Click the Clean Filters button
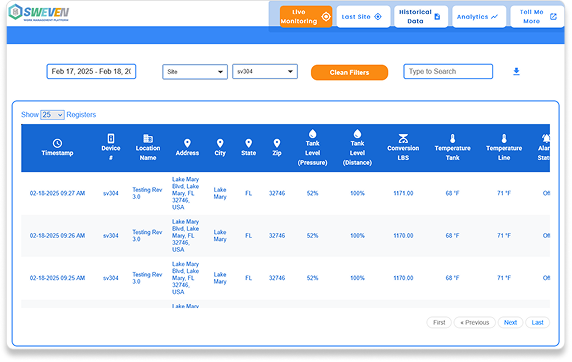 tap(349, 72)
